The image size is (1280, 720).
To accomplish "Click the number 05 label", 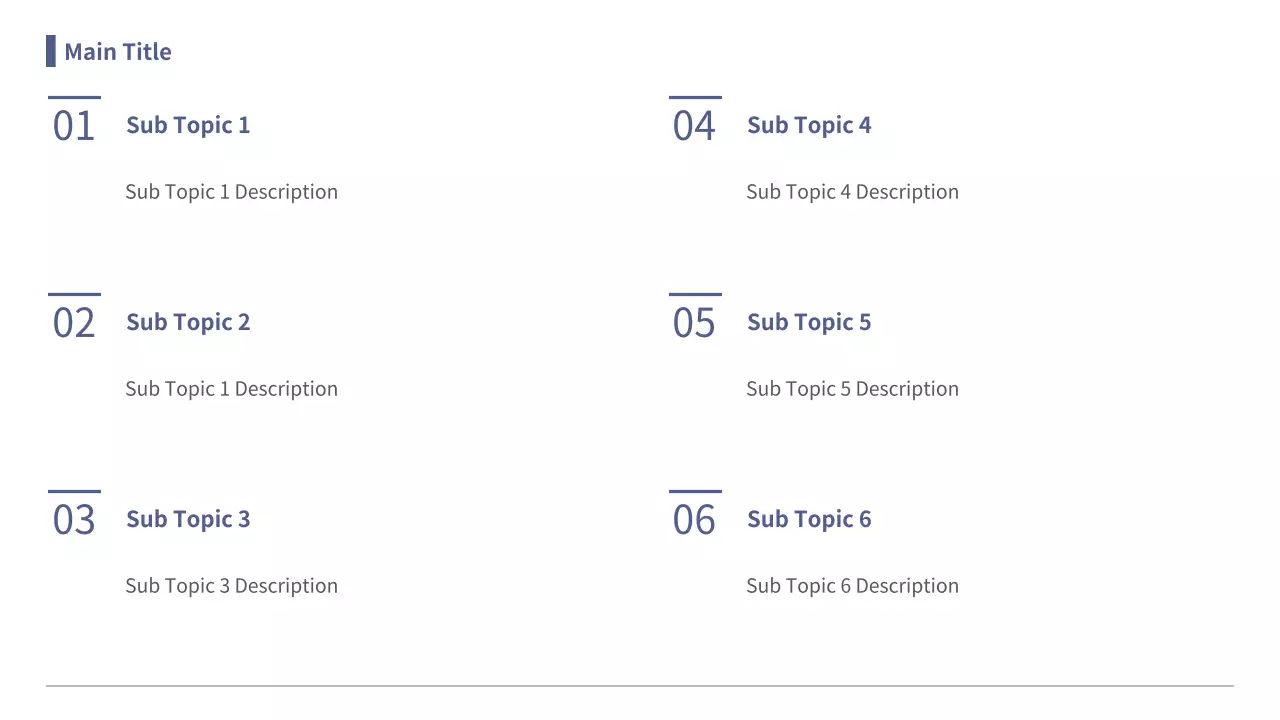I will (694, 323).
